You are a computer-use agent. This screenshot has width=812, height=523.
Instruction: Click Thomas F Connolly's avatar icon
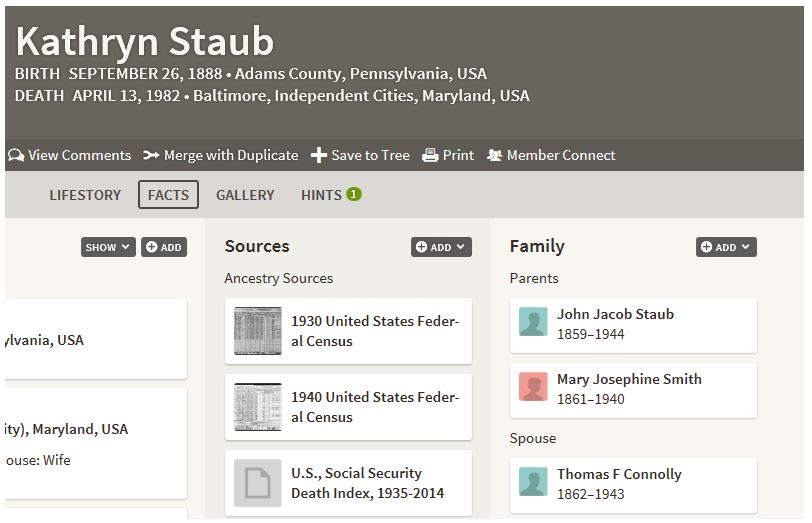tap(533, 482)
